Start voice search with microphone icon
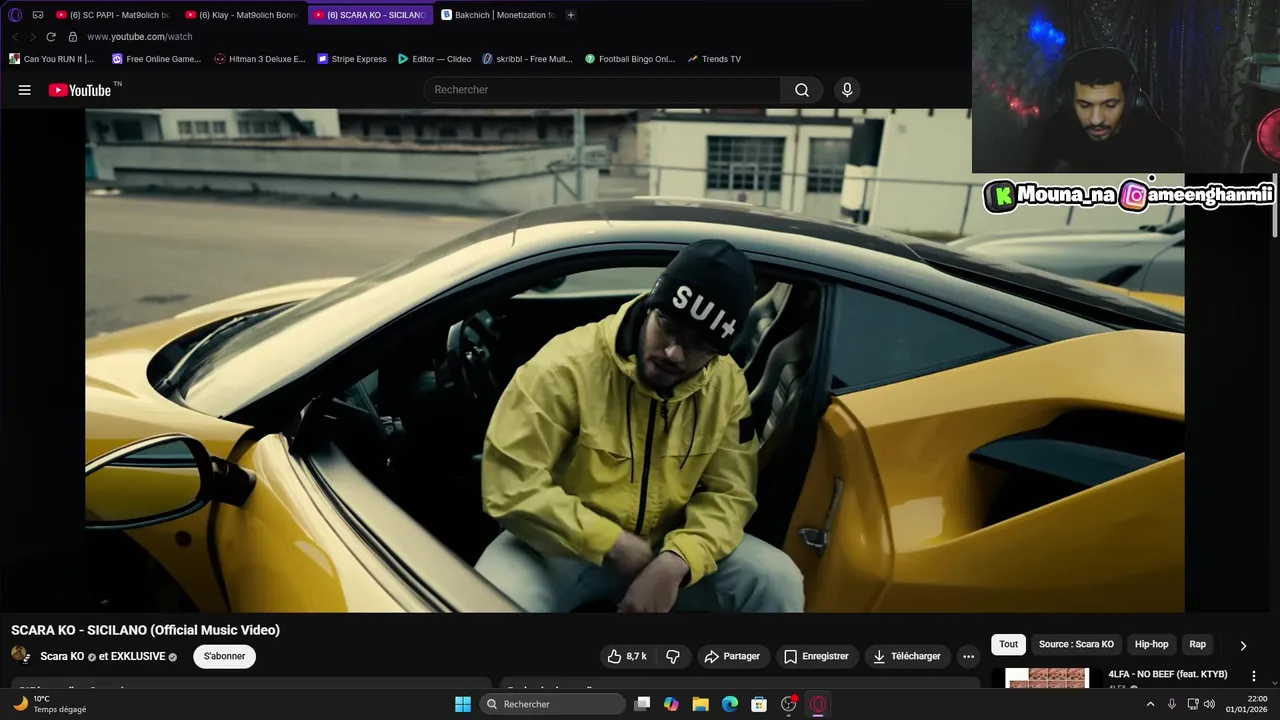The width and height of the screenshot is (1280, 720). [847, 90]
